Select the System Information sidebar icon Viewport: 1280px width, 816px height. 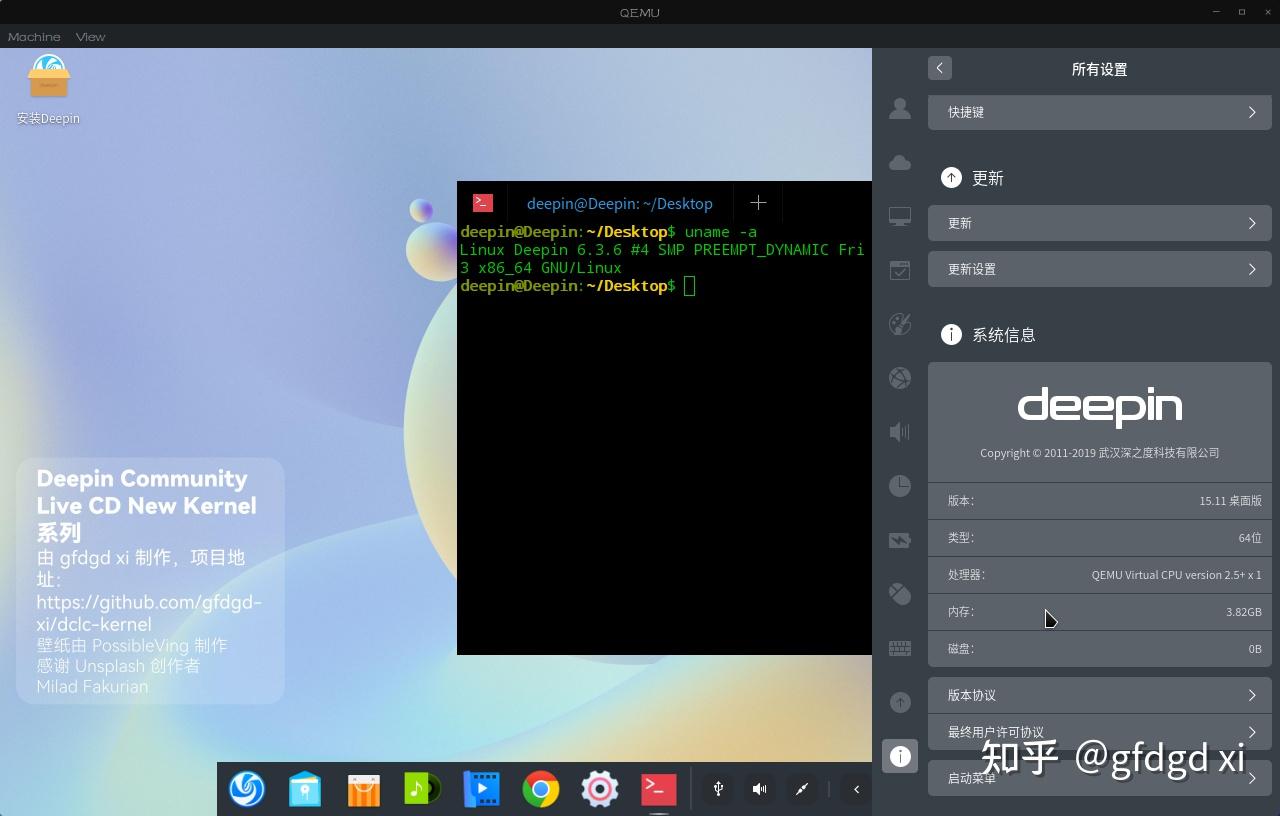899,756
